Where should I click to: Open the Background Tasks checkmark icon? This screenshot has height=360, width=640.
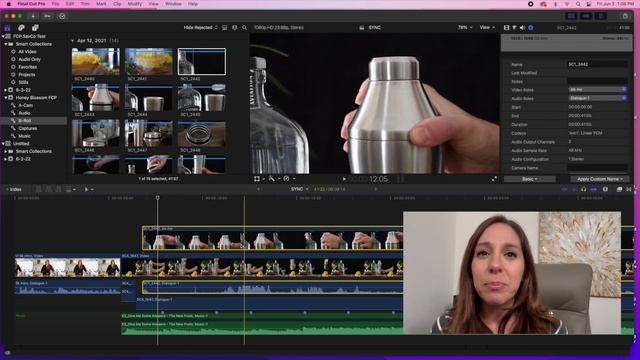point(62,16)
